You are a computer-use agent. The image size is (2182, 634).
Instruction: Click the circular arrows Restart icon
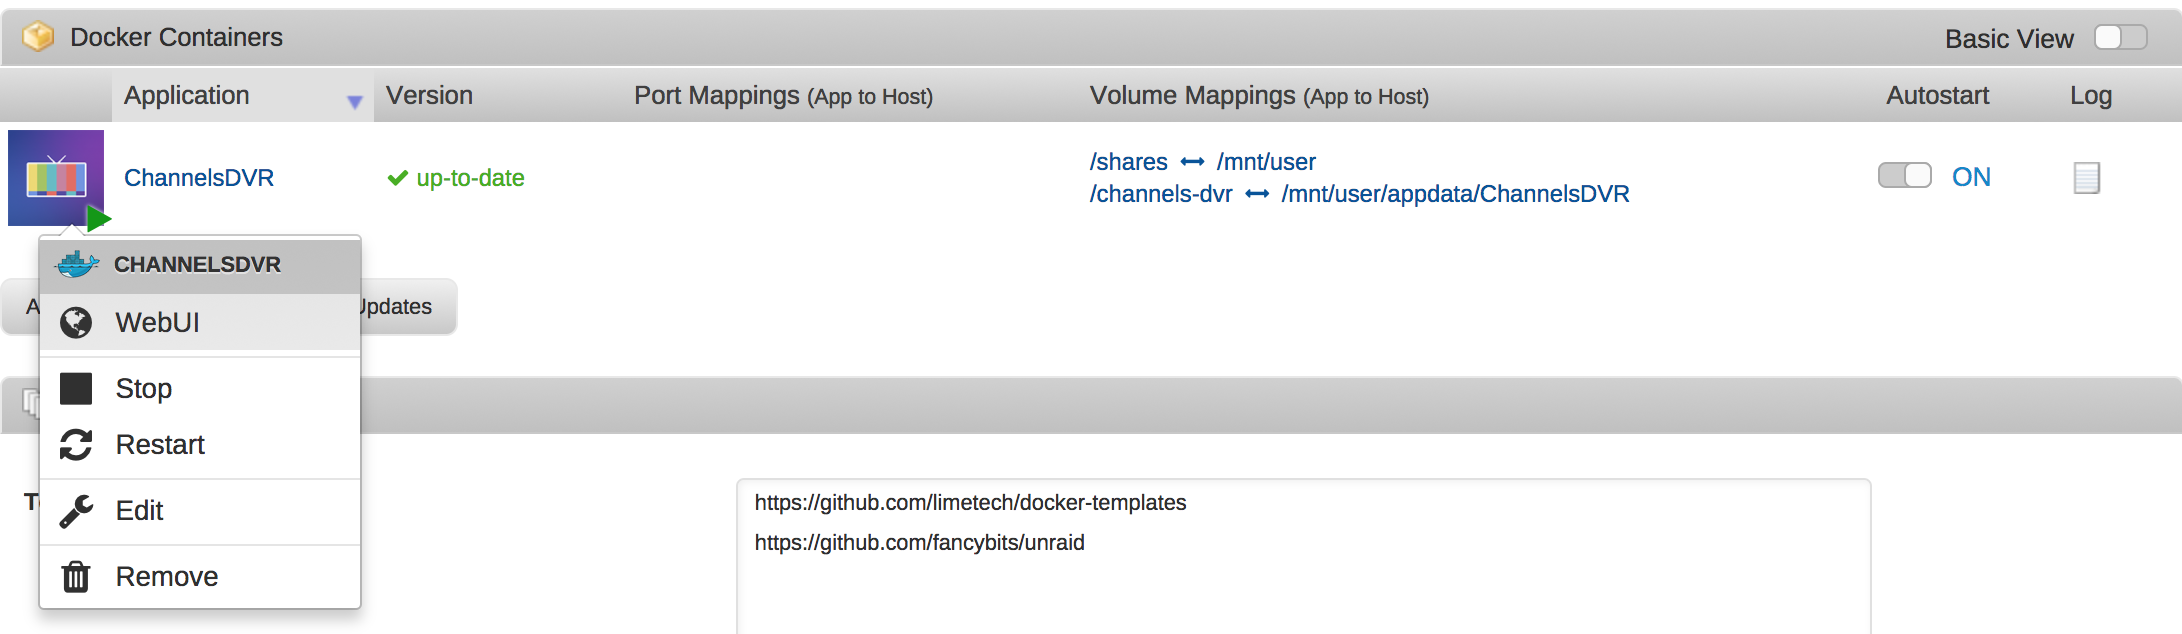pyautogui.click(x=76, y=445)
